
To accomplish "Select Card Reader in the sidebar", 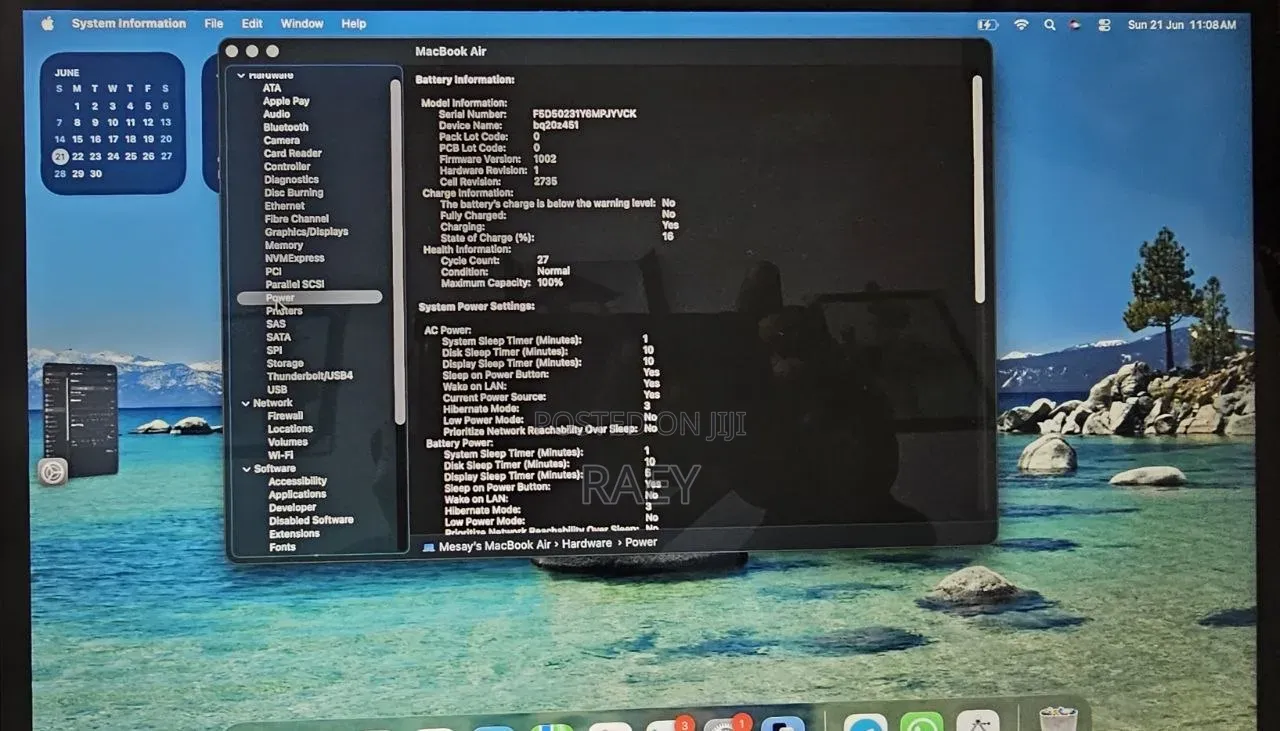I will pyautogui.click(x=292, y=153).
